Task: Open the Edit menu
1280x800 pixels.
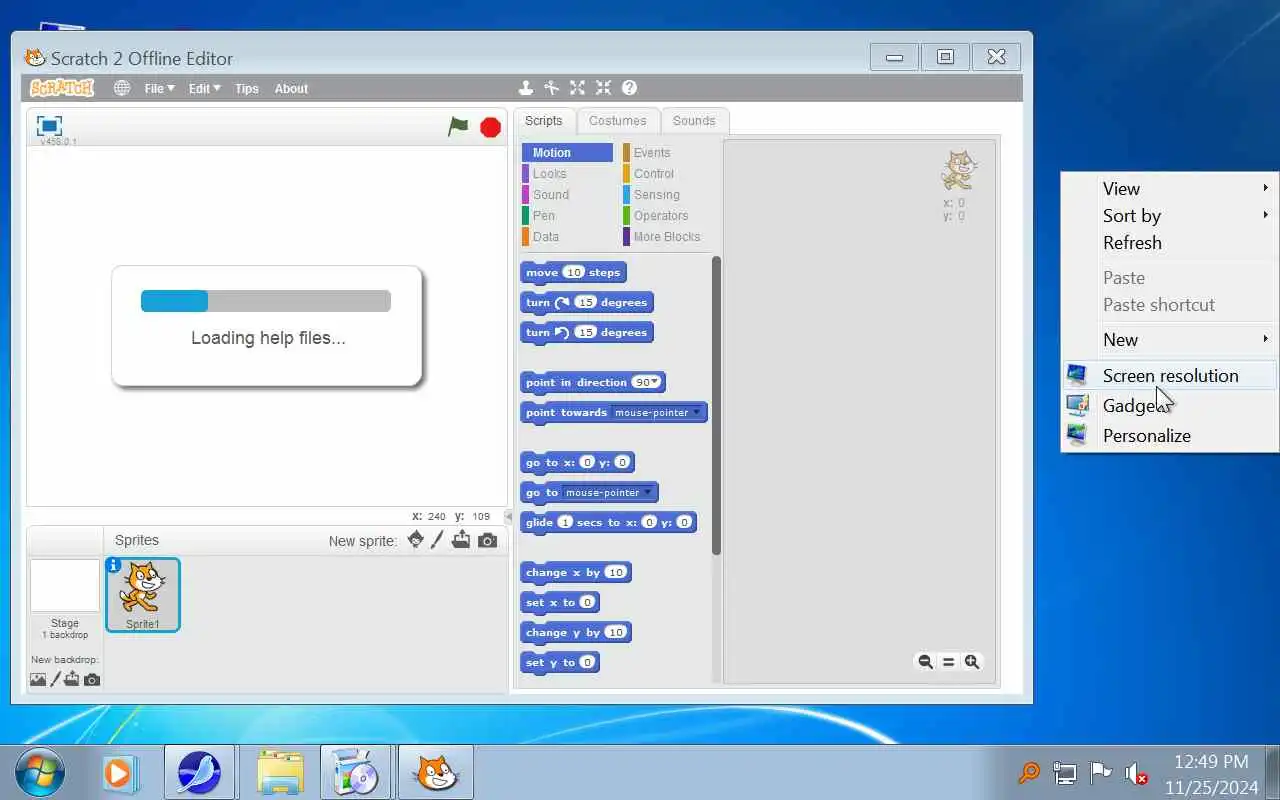Action: pos(205,88)
